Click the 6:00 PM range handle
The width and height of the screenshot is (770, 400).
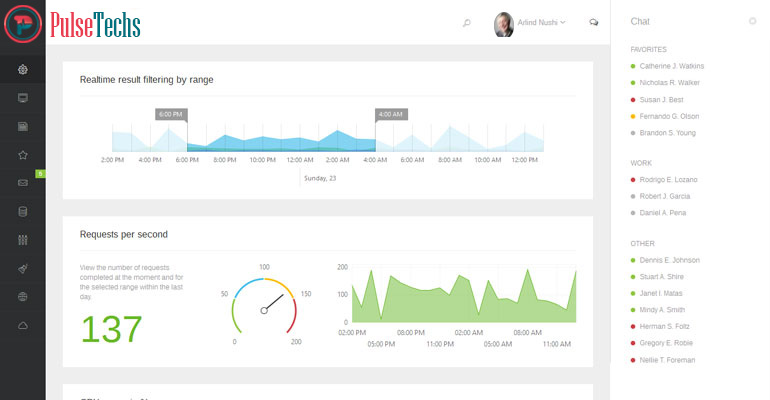pyautogui.click(x=171, y=115)
